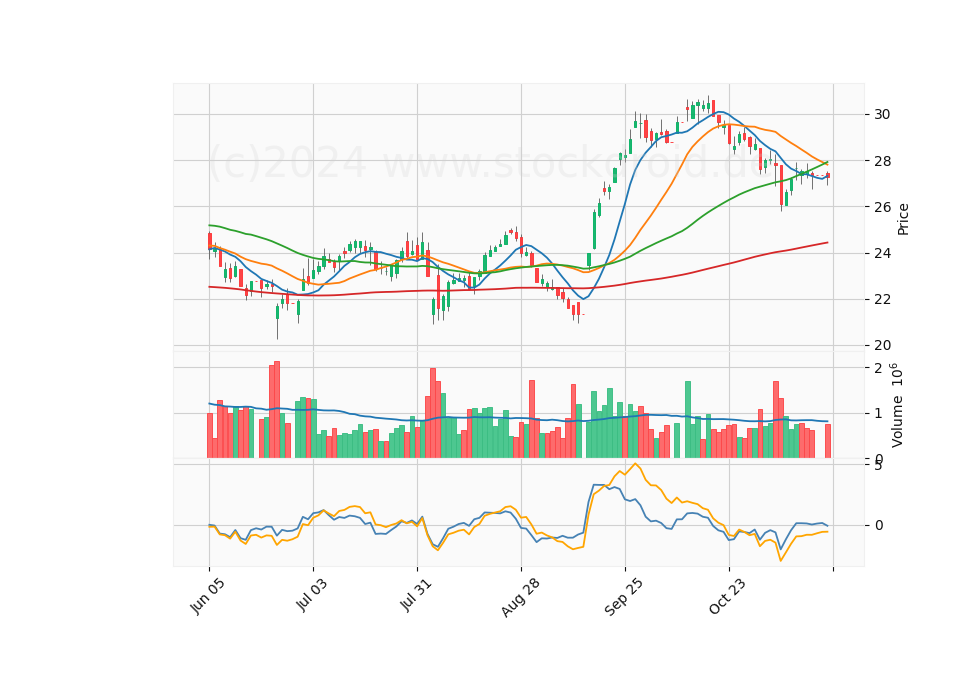Click the 'Sep 25' date label
Viewport: 960px width, 690px height.
click(624, 597)
